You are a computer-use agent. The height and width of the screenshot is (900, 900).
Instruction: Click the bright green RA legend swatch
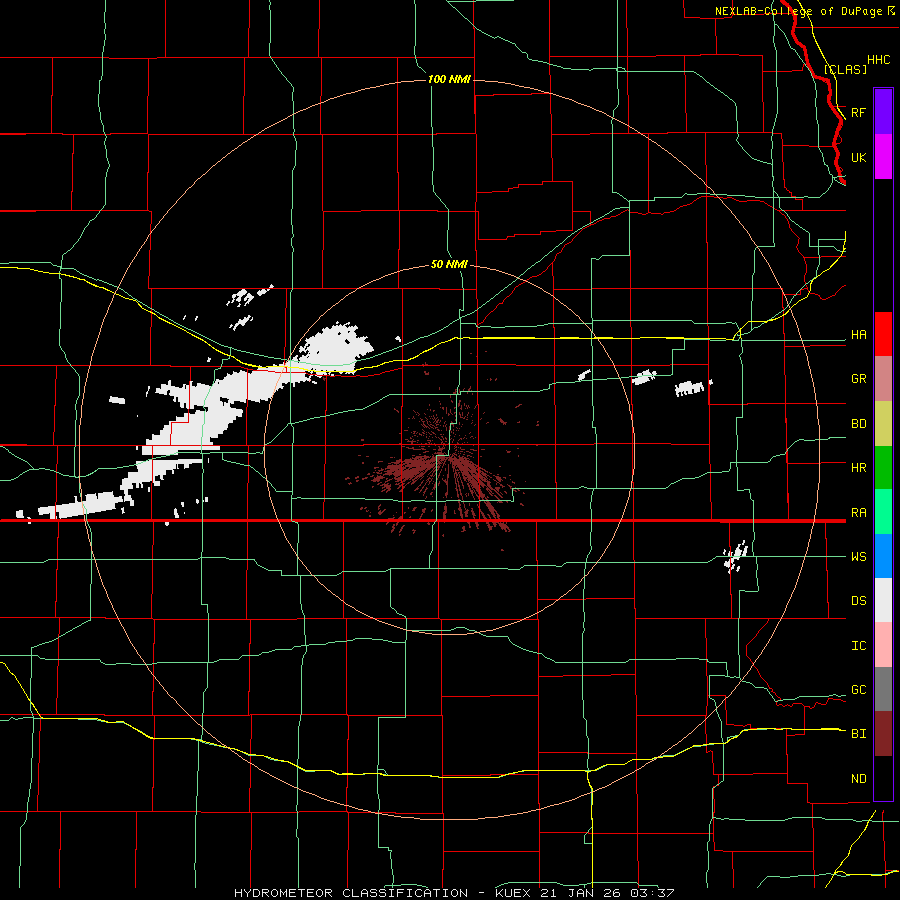click(883, 512)
